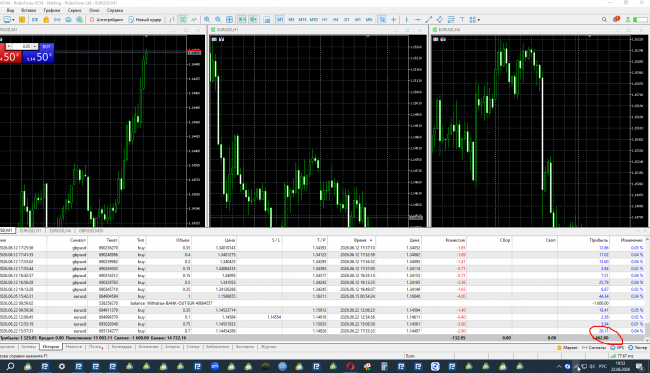
Task: Click the search magnifier in toolbar
Action: click(x=604, y=19)
